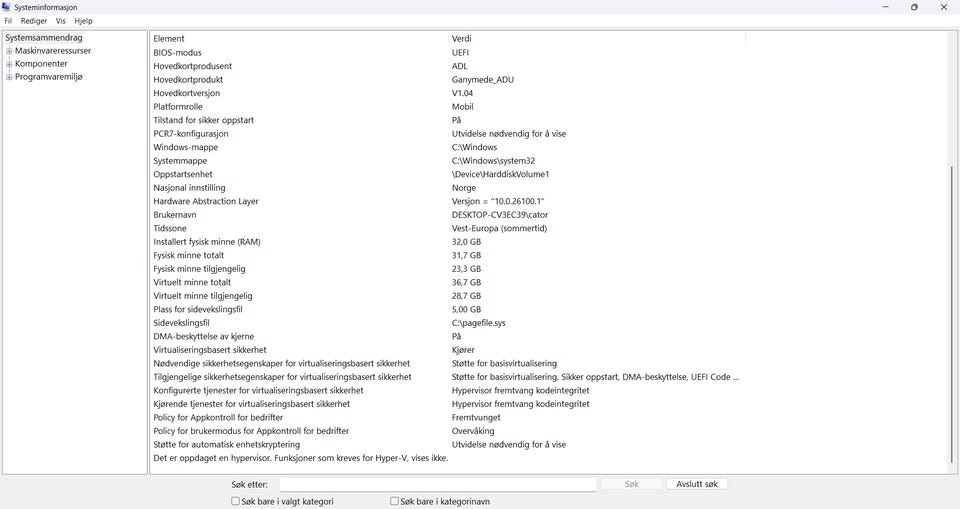Click the Søk button
The width and height of the screenshot is (960, 509).
pos(632,484)
